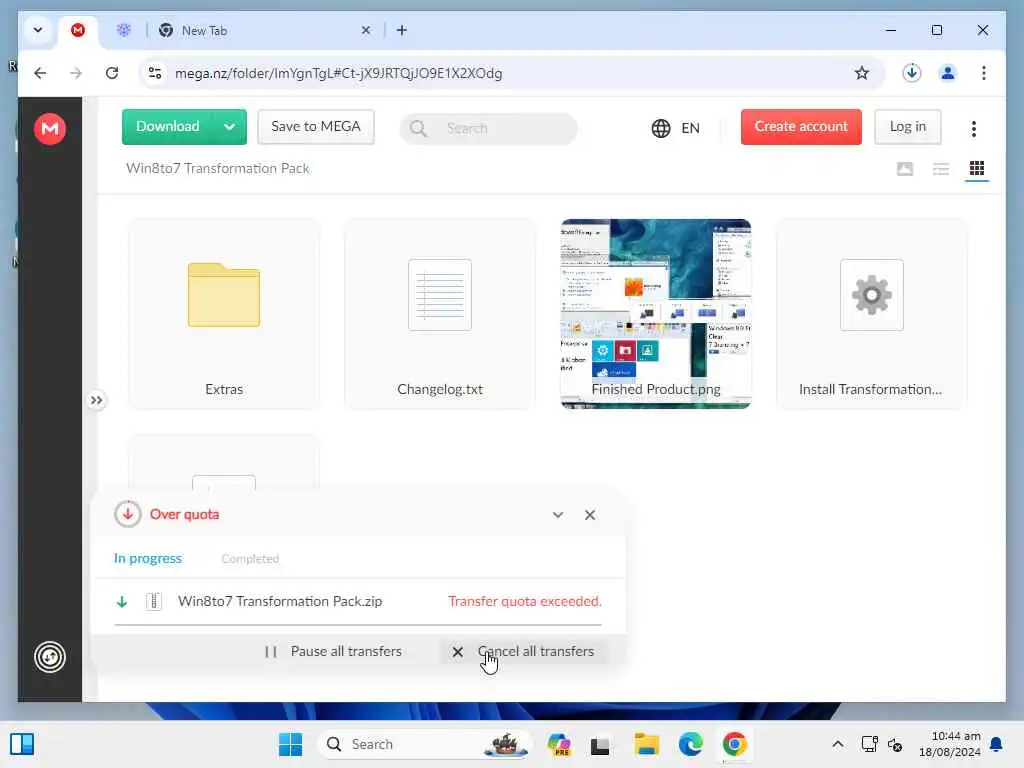Screen dimensions: 1024x768
Task: Click the Over quota download status icon
Action: click(127, 515)
